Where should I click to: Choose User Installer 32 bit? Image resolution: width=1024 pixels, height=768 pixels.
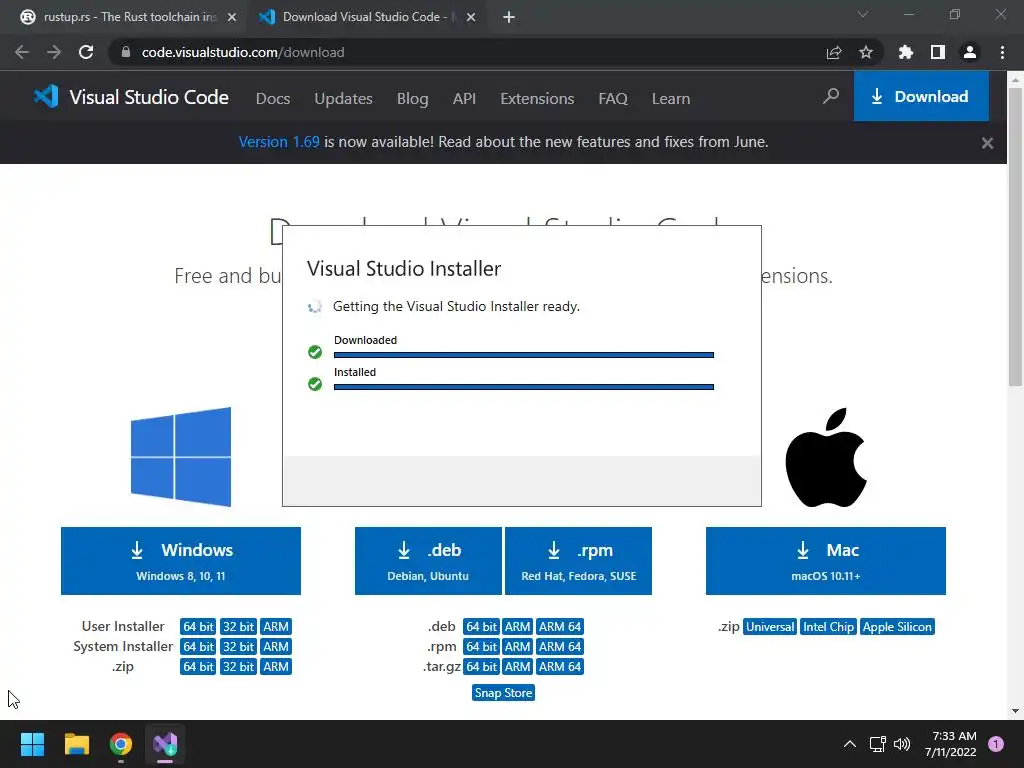[238, 627]
